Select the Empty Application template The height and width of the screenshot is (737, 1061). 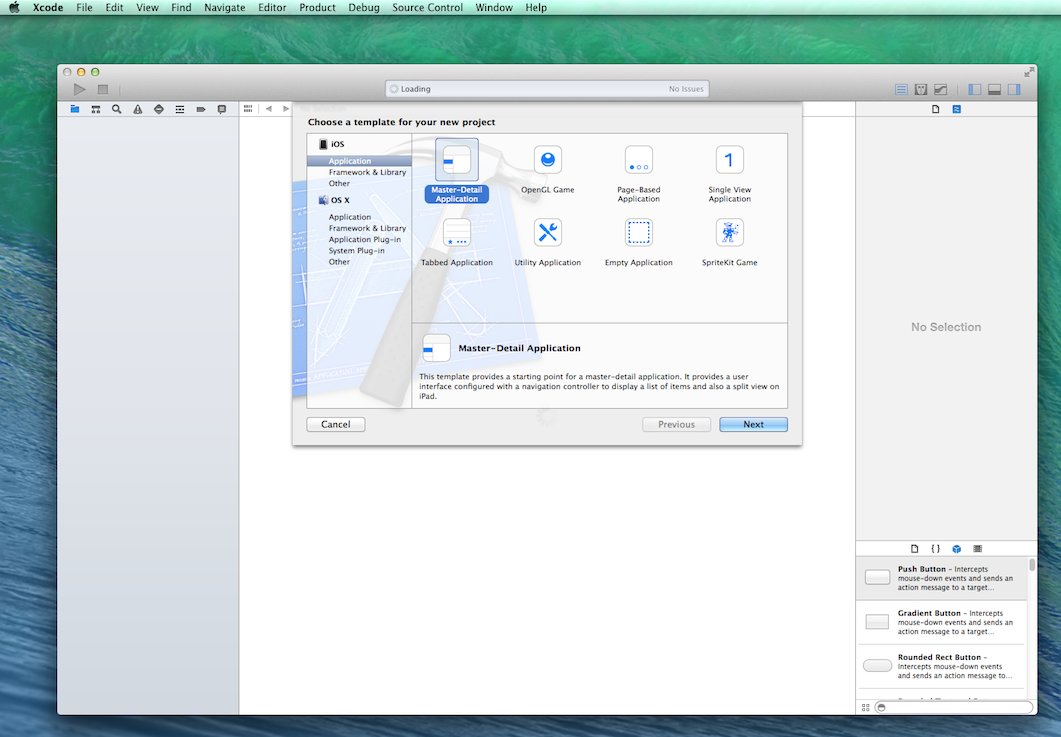[x=638, y=242]
